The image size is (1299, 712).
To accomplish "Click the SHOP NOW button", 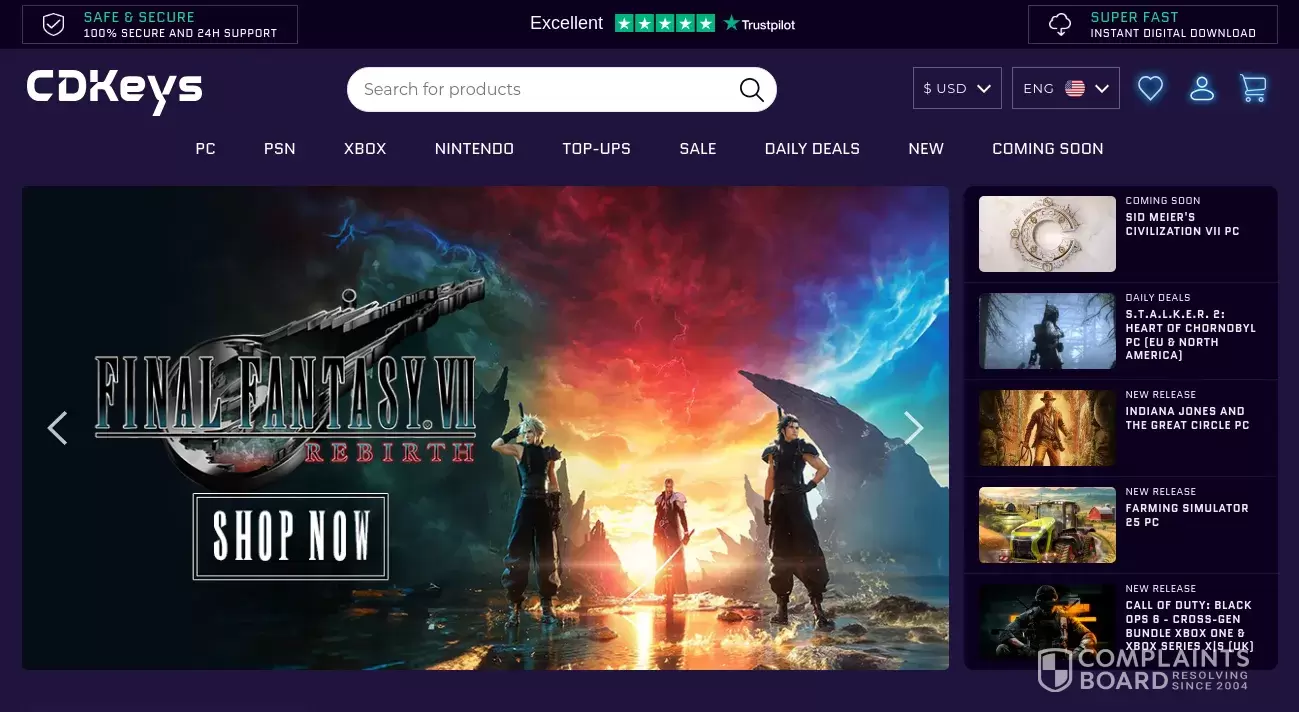I will 290,536.
